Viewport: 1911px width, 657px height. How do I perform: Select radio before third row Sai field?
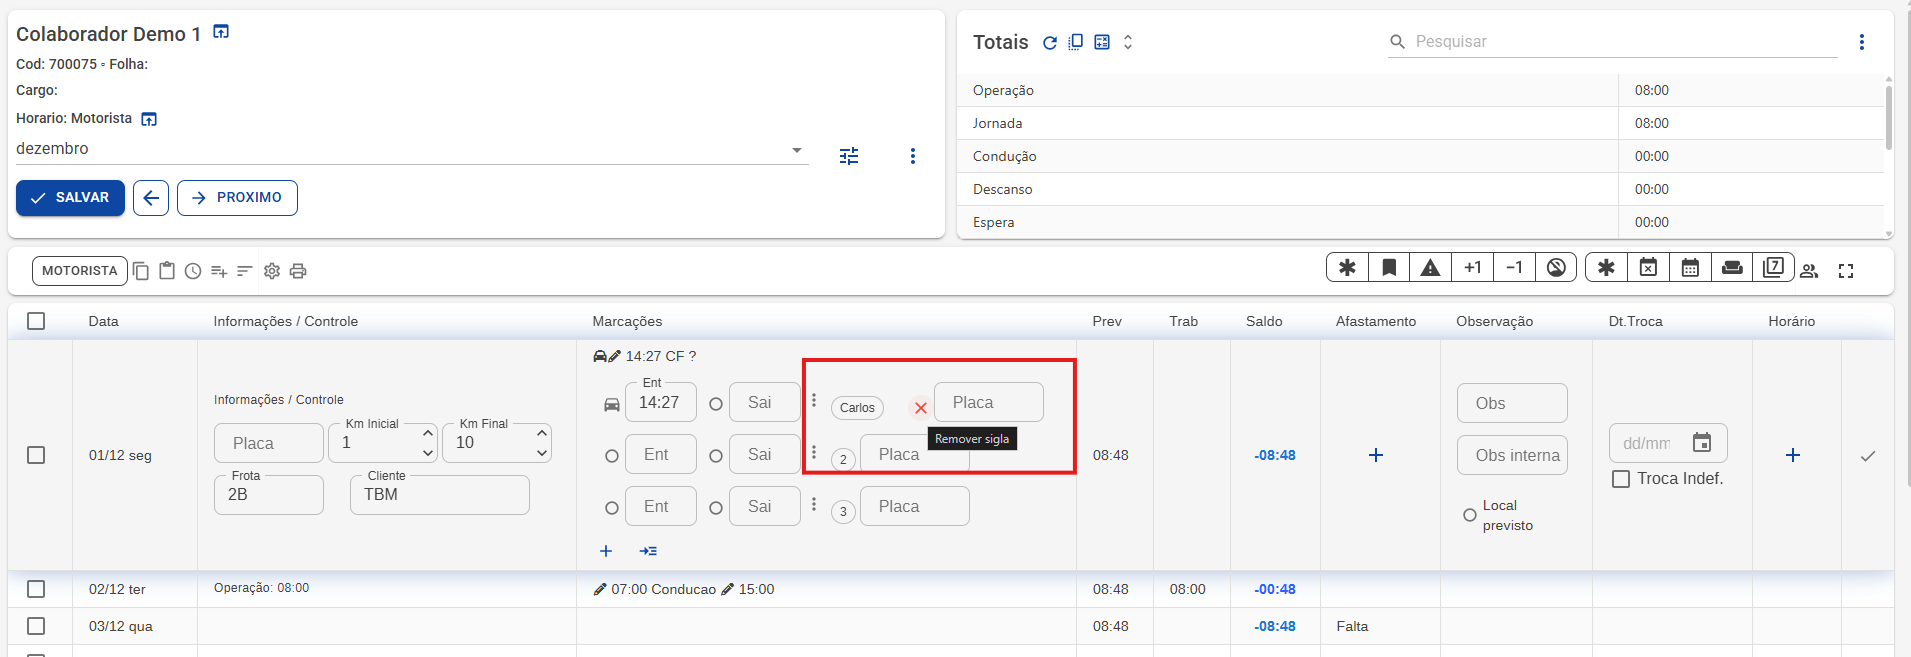point(716,508)
